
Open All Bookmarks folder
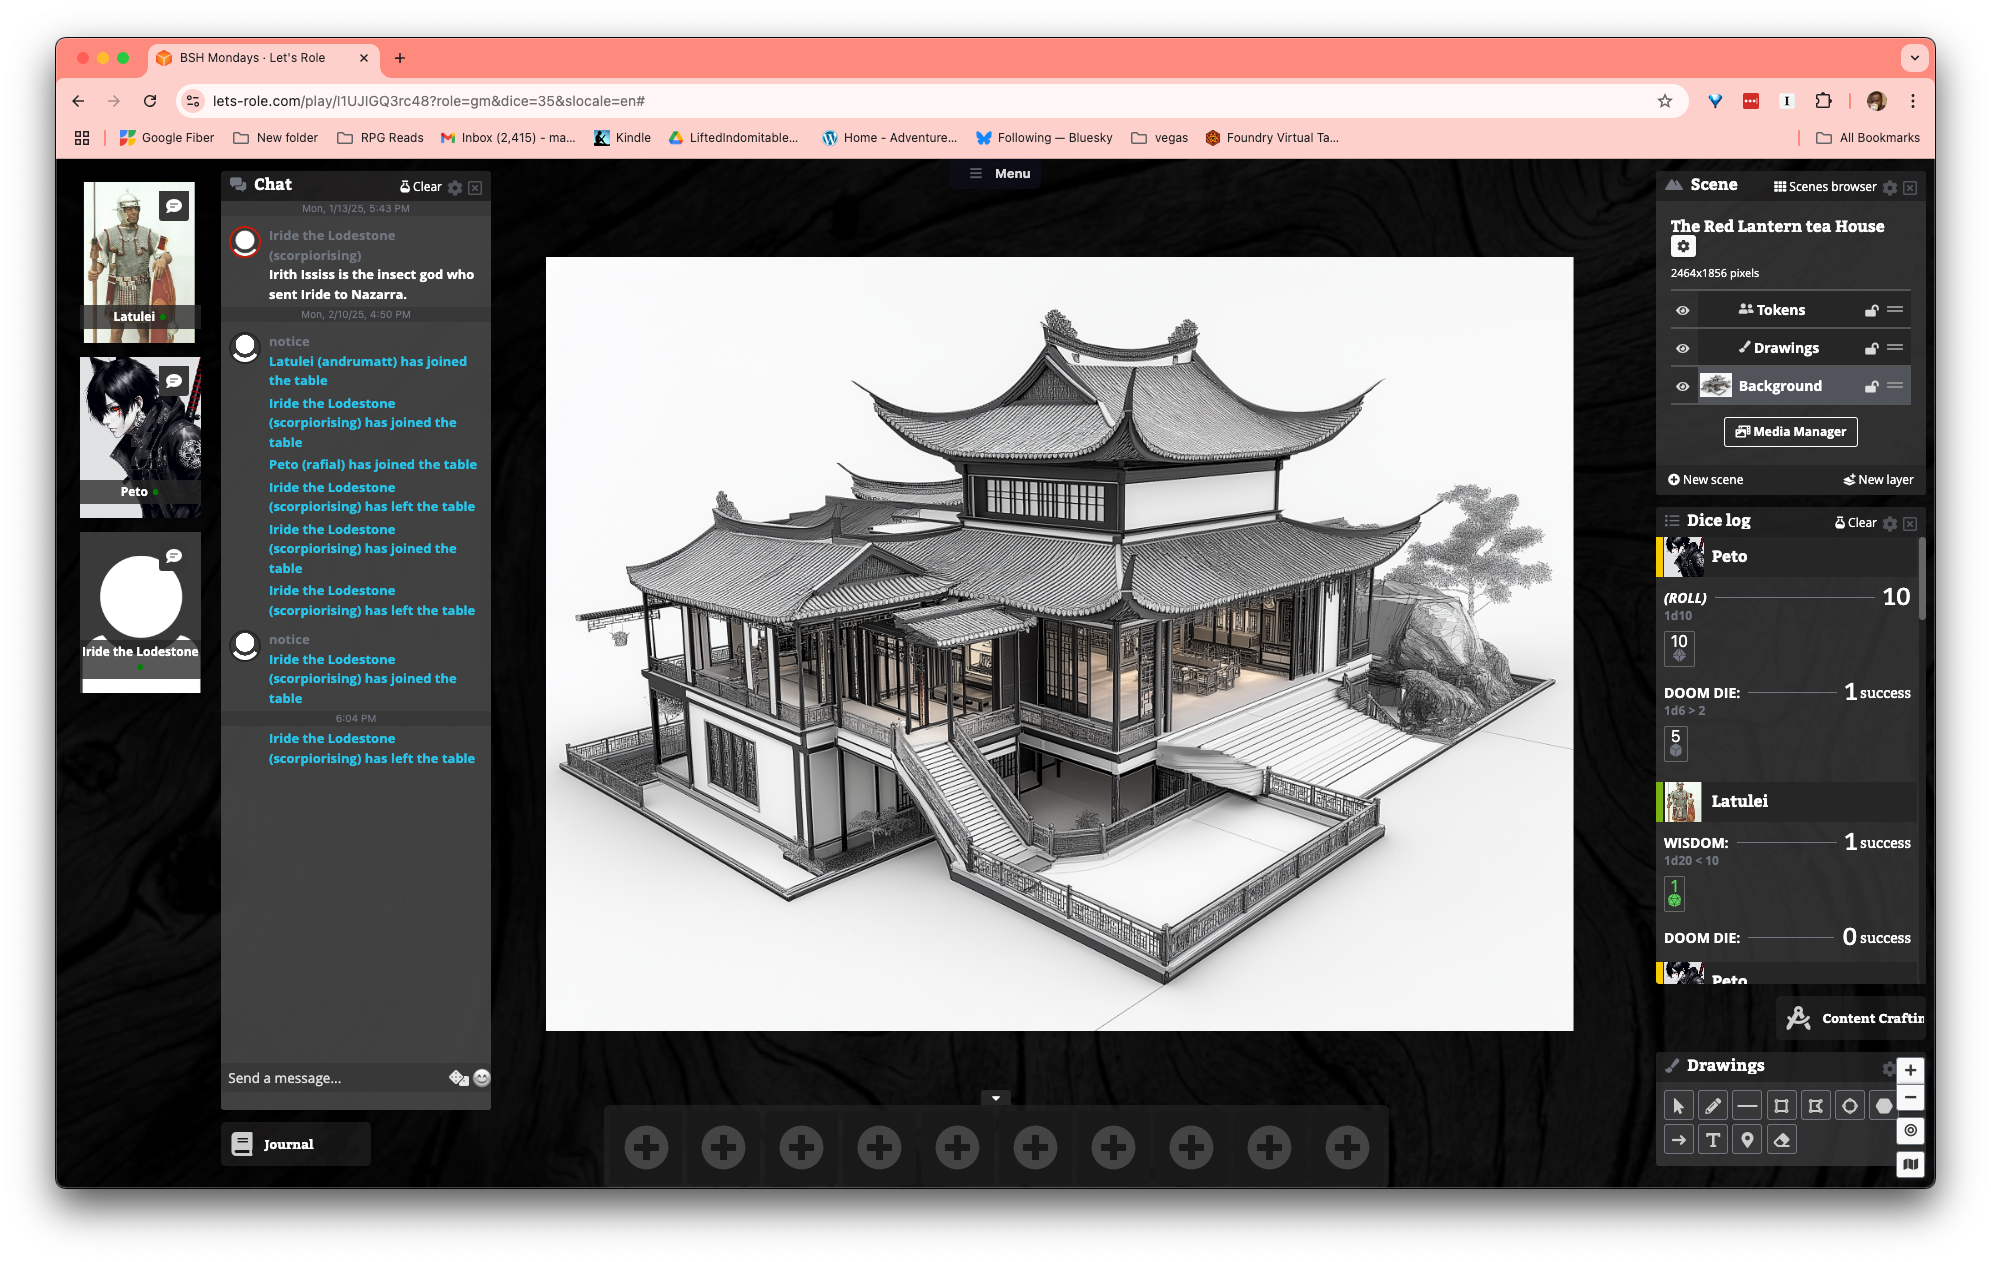[1868, 138]
